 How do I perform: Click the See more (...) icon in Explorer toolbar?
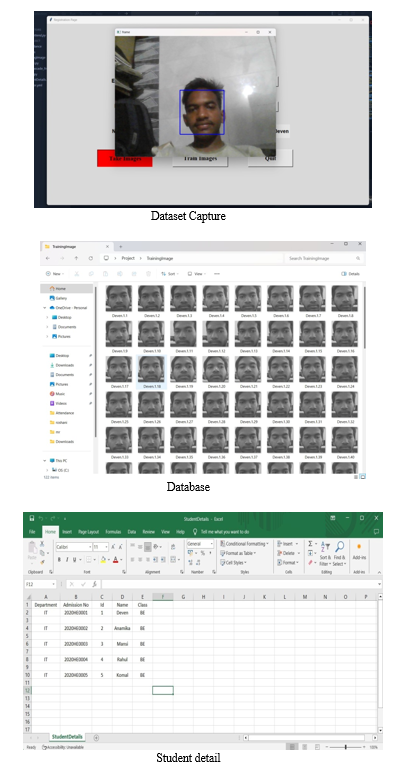[x=217, y=274]
